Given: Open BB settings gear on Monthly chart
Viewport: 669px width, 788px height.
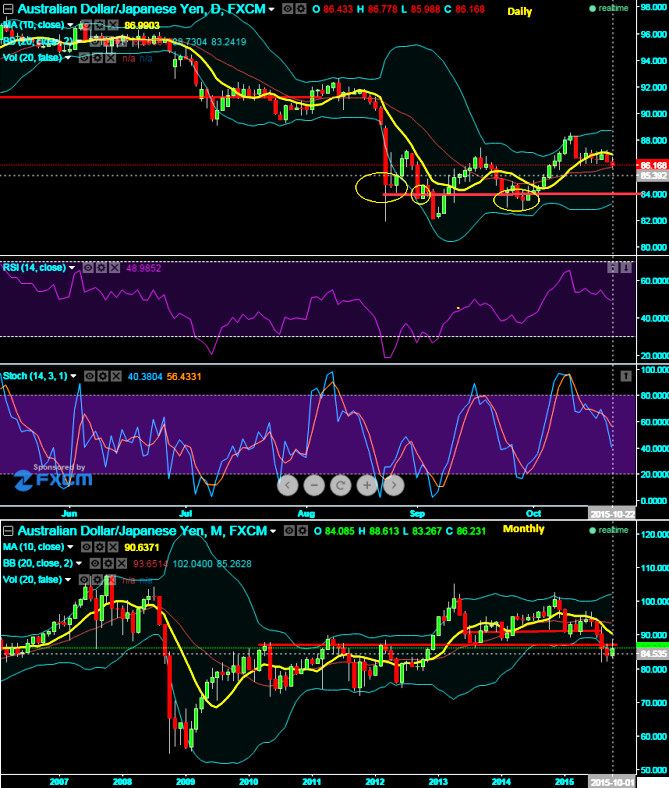Looking at the screenshot, I should (108, 563).
